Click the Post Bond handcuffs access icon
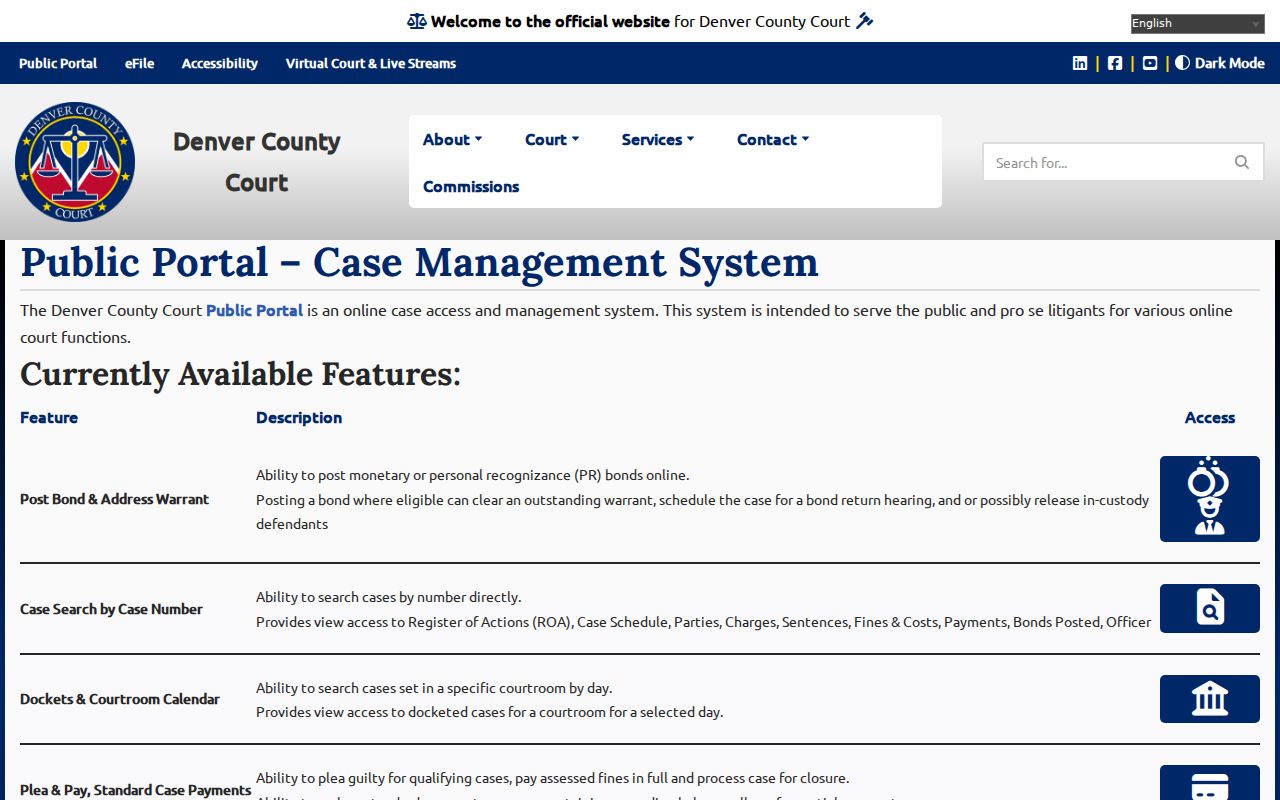The height and width of the screenshot is (800, 1280). (x=1210, y=499)
